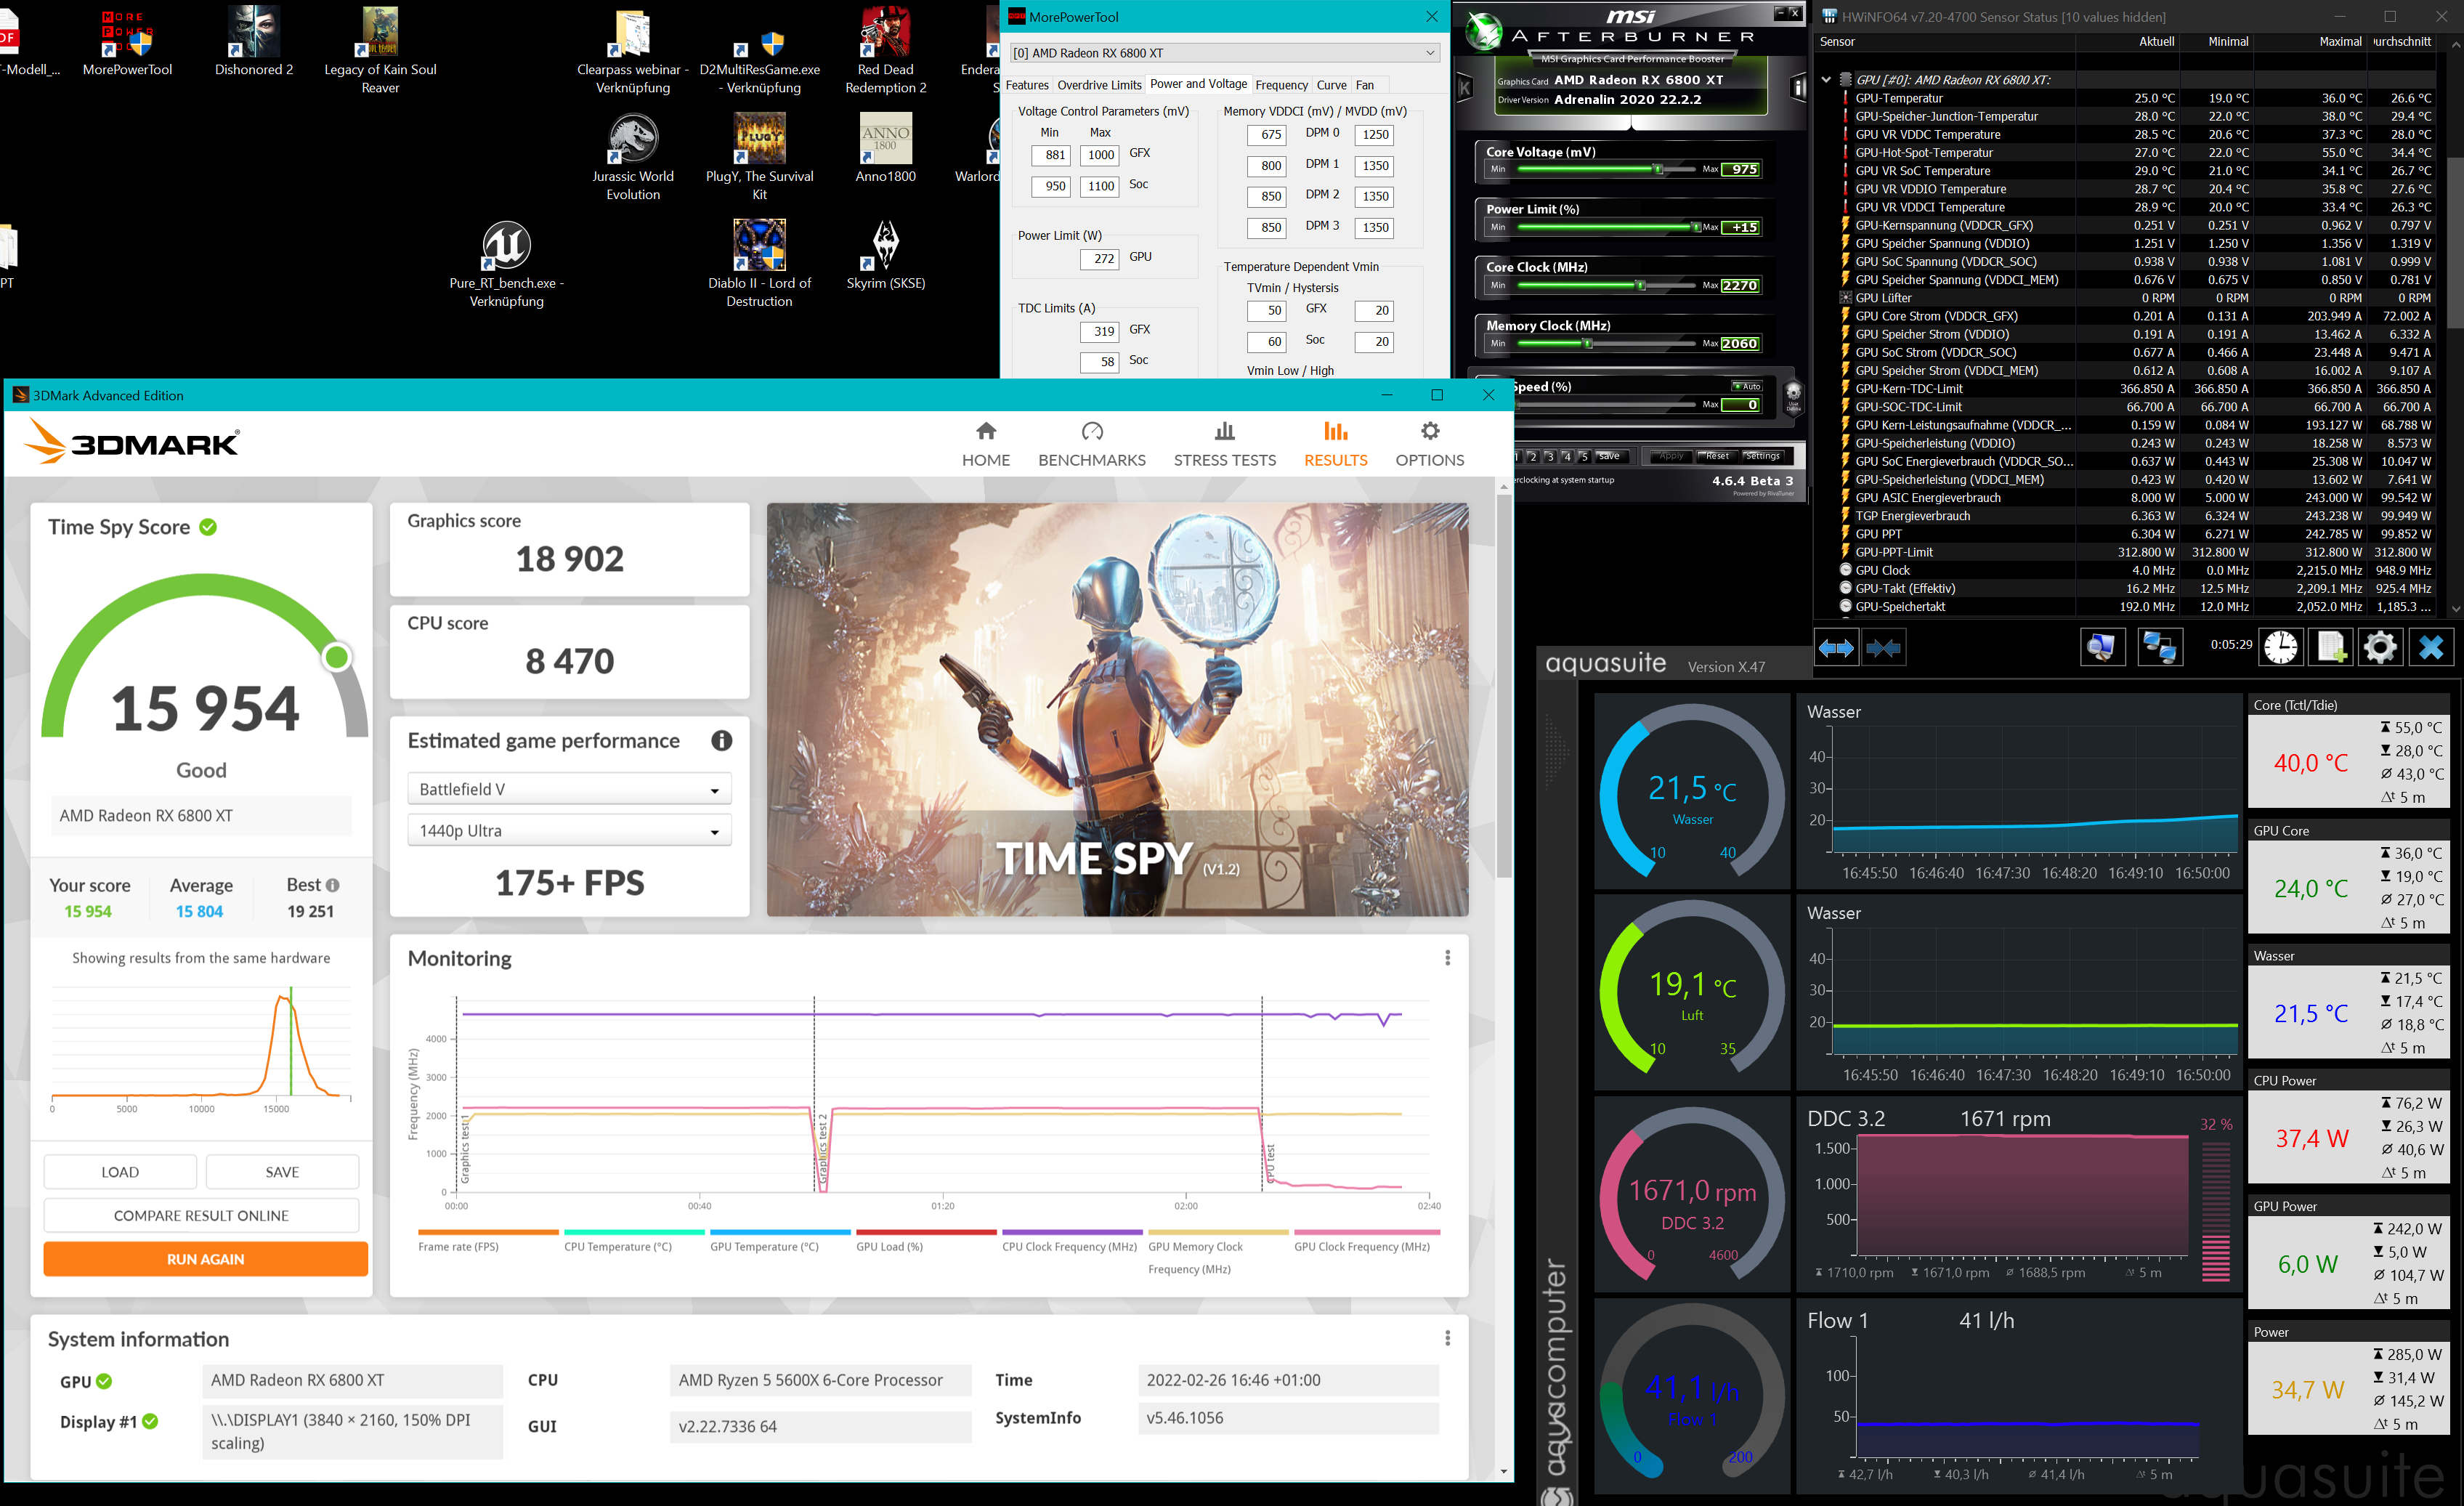2464x1506 pixels.
Task: Open AMD Radeon RX 6800 XT device dropdown
Action: click(x=1224, y=53)
